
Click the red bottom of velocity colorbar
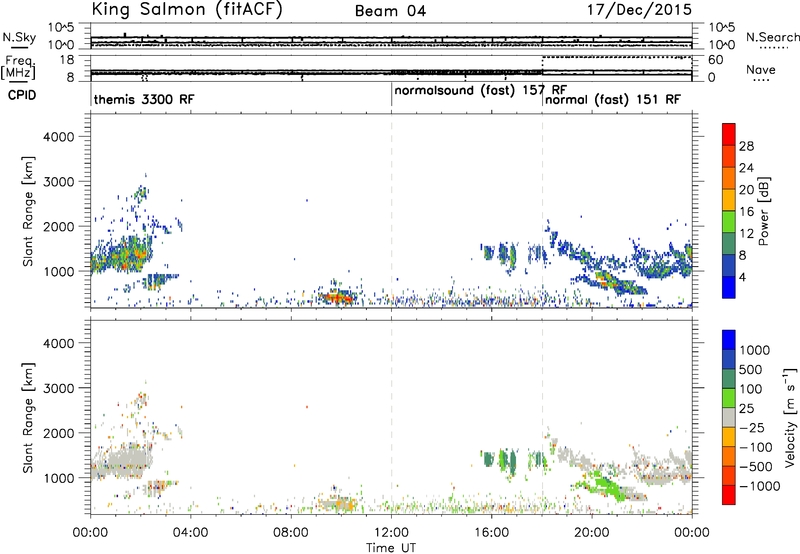pos(729,495)
